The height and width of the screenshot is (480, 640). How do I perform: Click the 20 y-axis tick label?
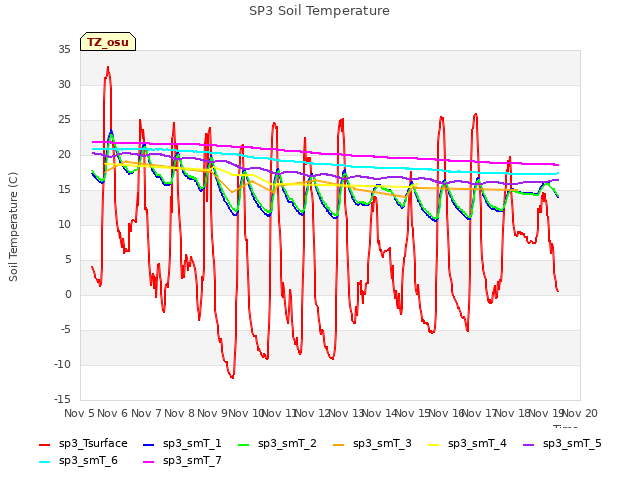point(64,154)
